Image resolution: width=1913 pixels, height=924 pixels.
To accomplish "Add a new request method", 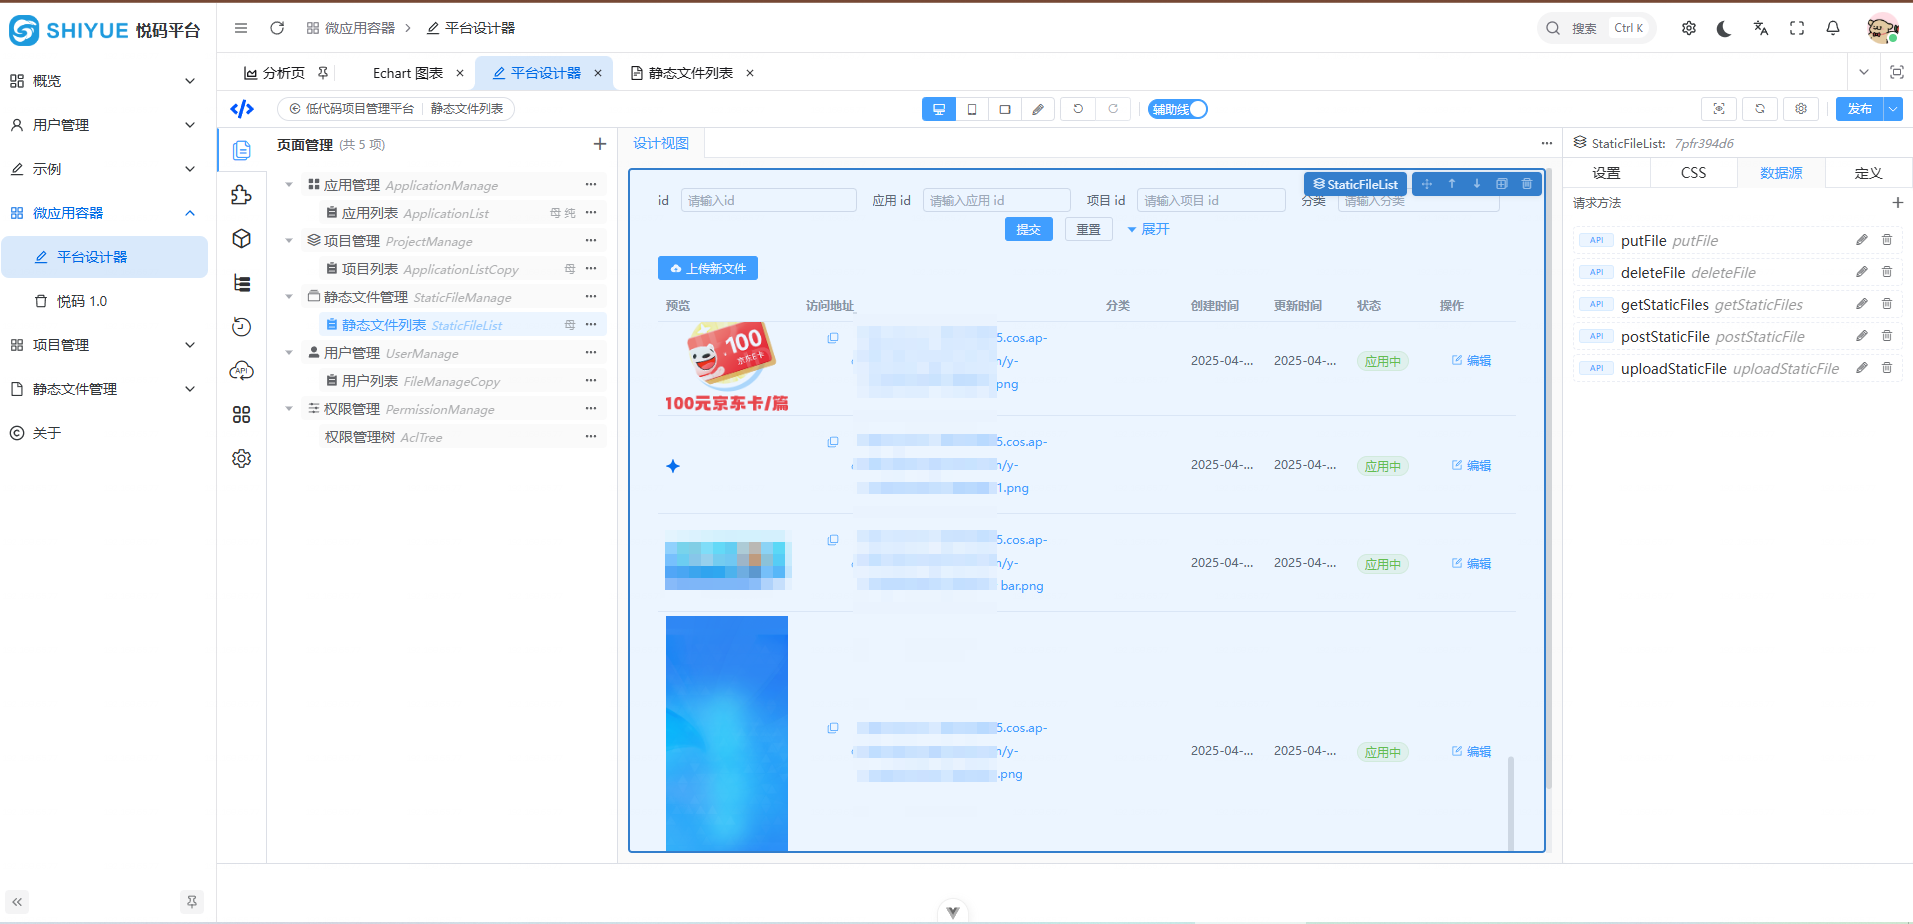I will [x=1898, y=203].
